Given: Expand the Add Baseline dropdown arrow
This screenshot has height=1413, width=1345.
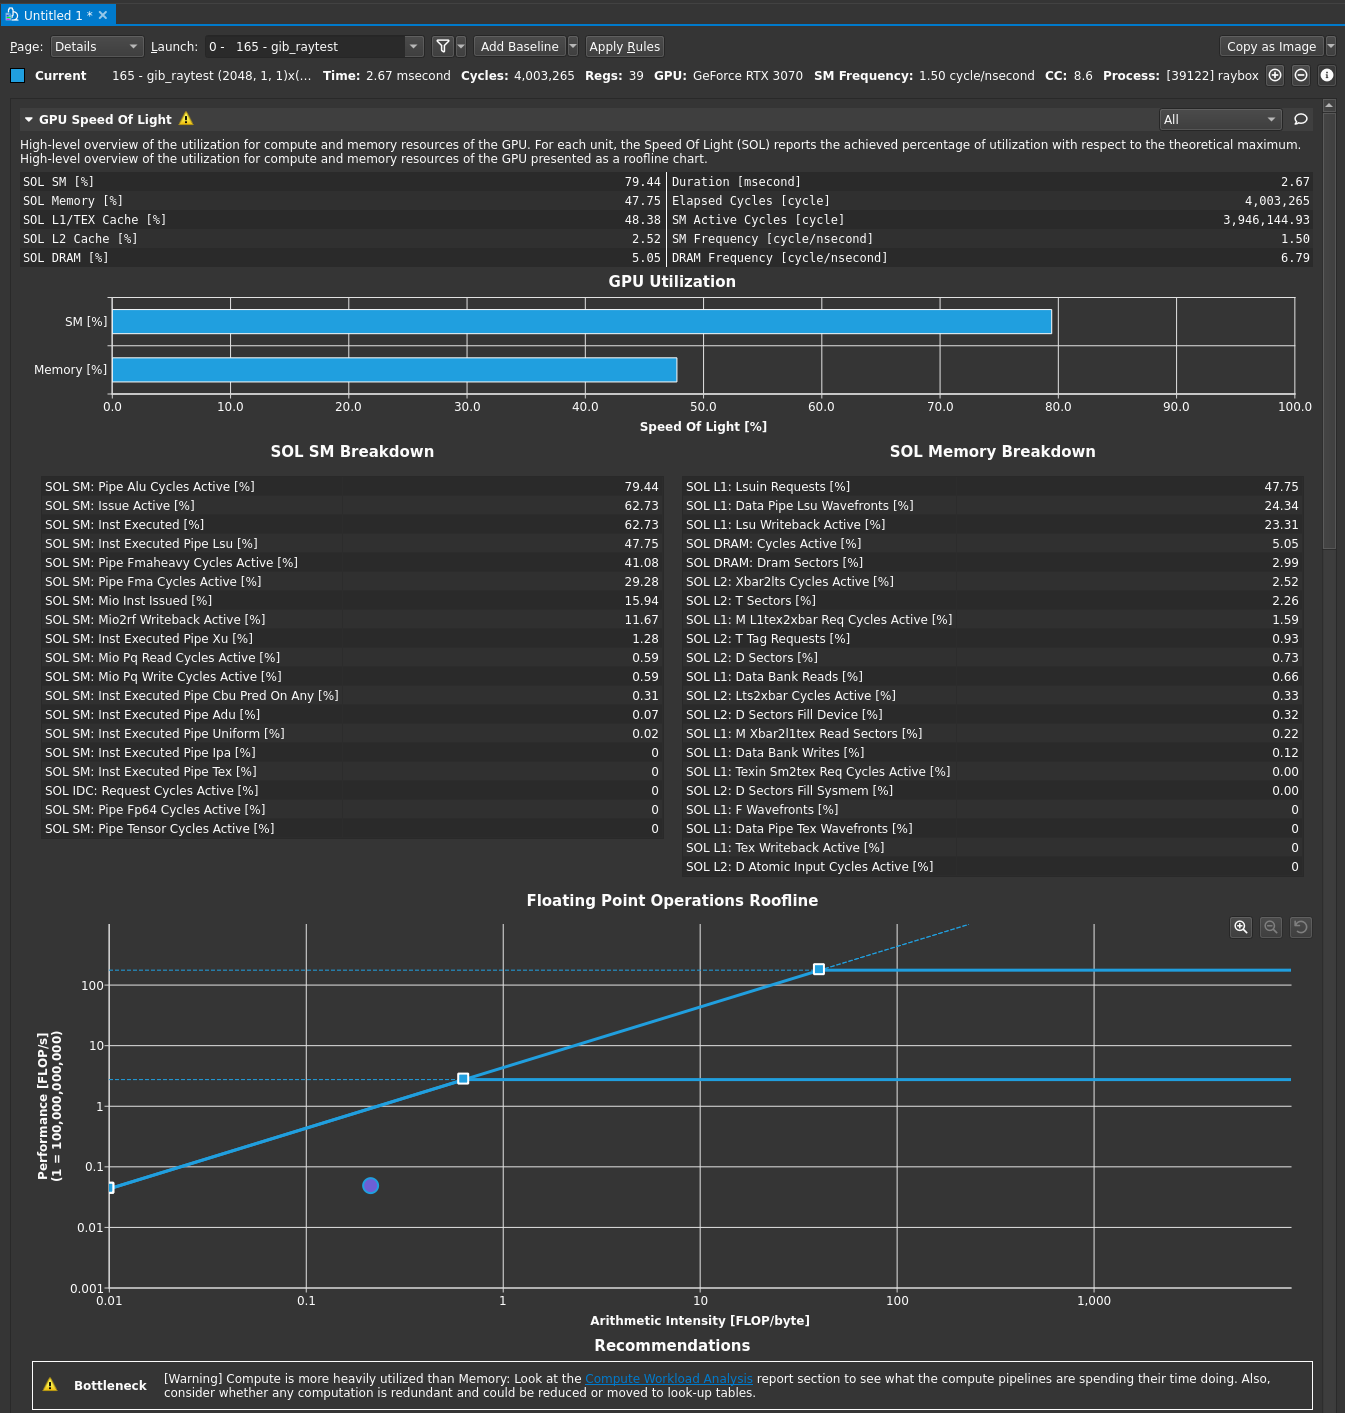Looking at the screenshot, I should [x=573, y=46].
